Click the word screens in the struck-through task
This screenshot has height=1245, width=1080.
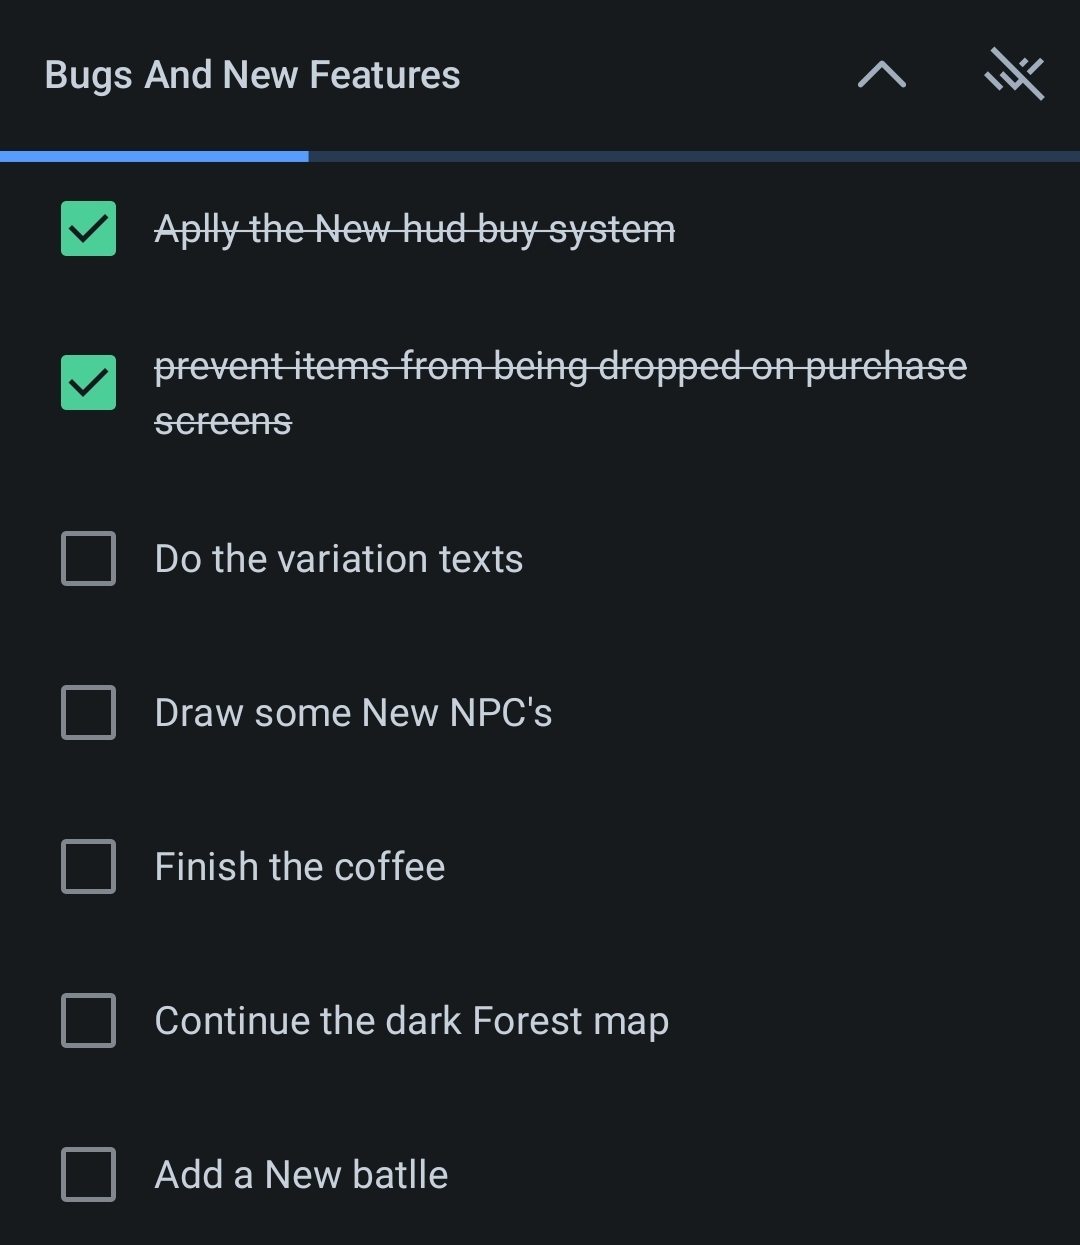(223, 422)
